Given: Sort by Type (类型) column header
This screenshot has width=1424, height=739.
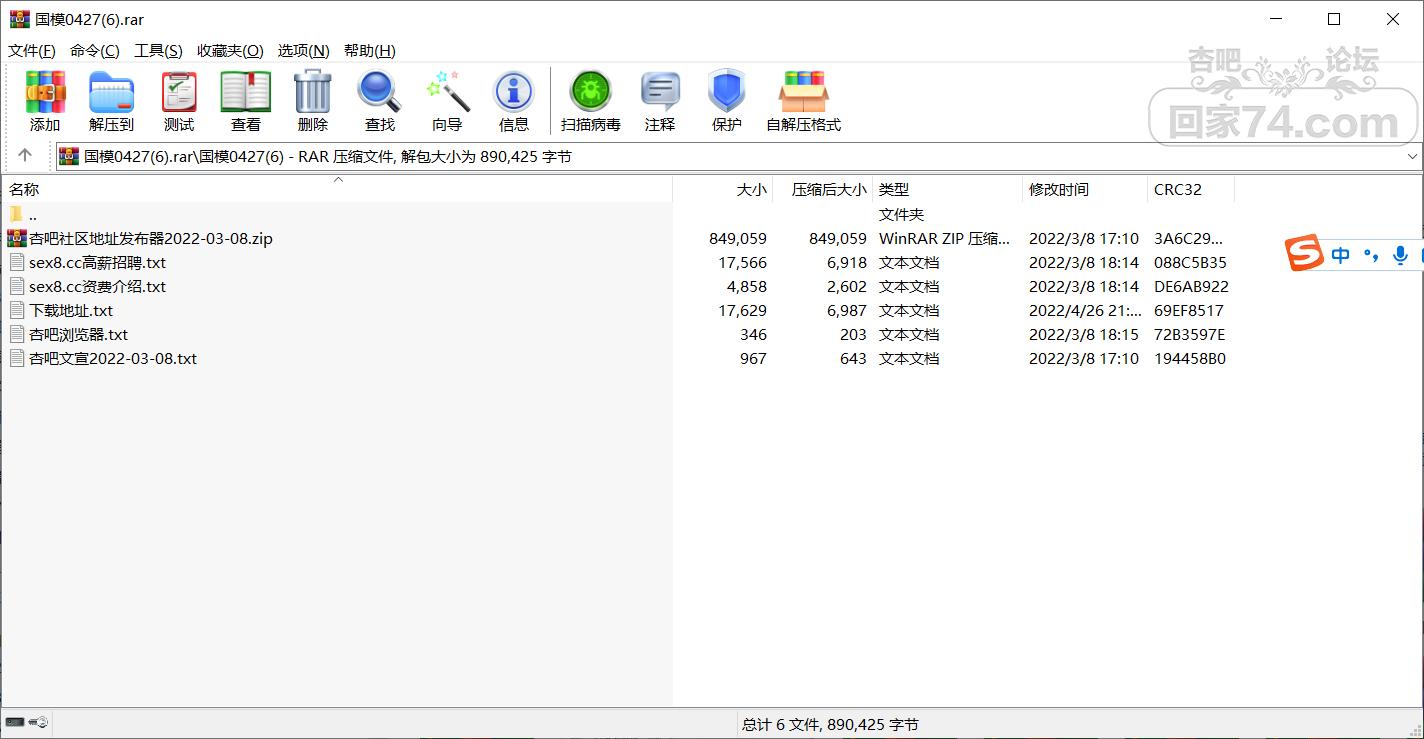Looking at the screenshot, I should pyautogui.click(x=948, y=189).
